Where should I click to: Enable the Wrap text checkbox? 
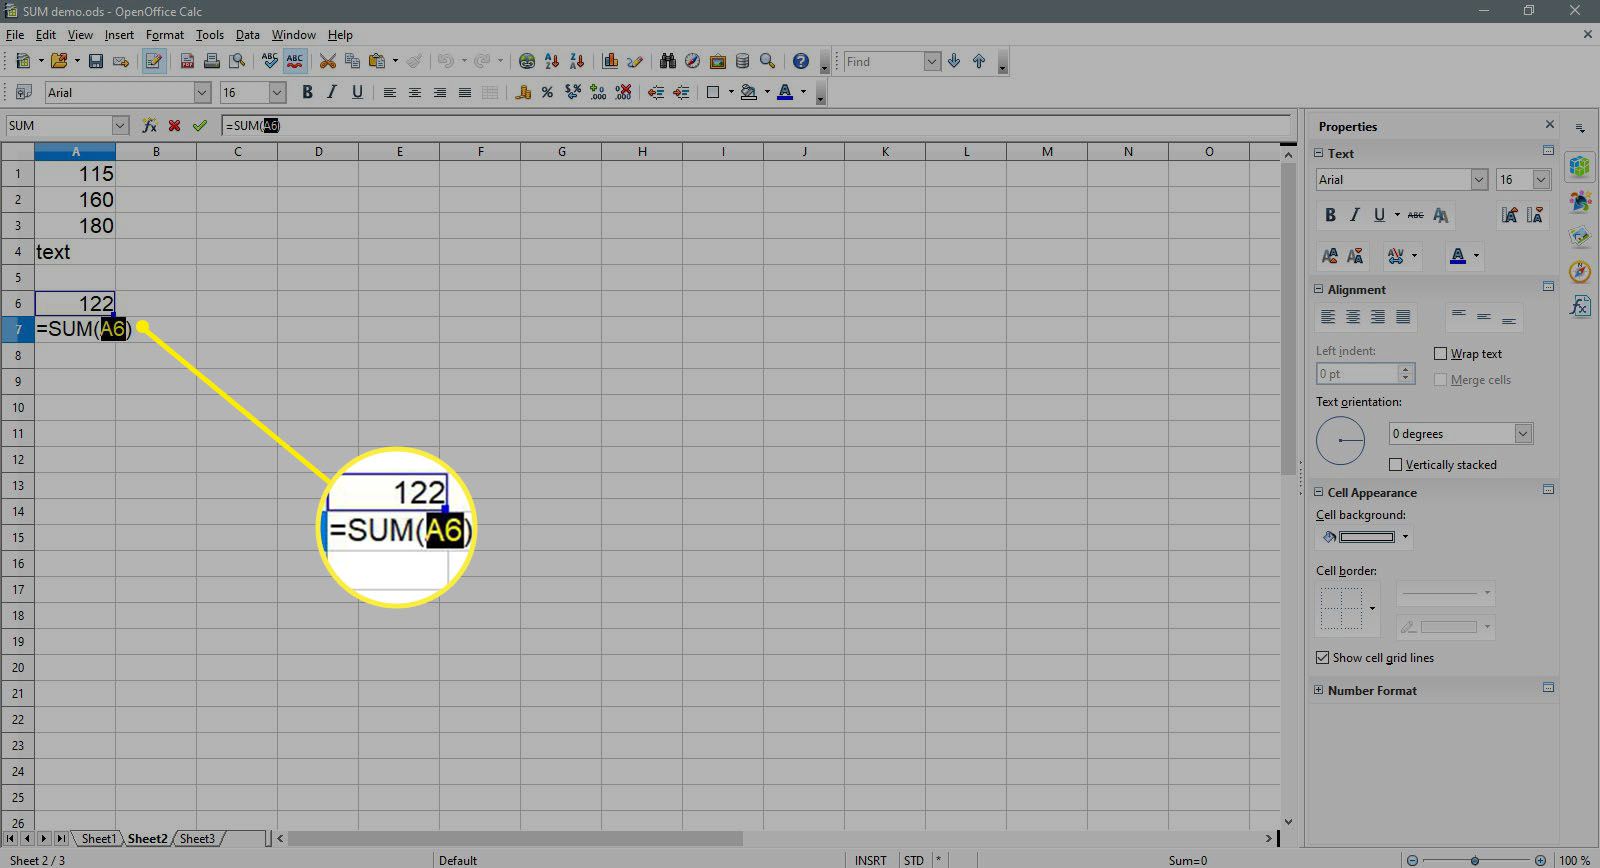pyautogui.click(x=1441, y=354)
